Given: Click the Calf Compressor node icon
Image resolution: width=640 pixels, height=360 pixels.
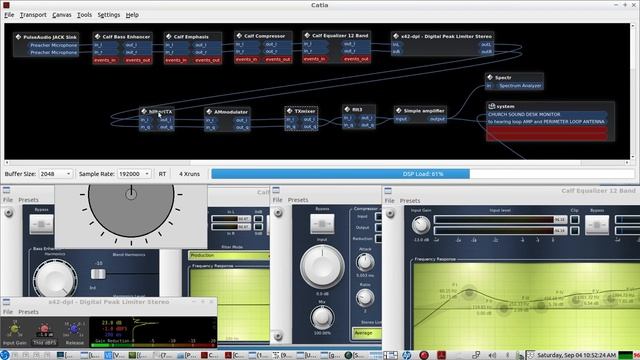Looking at the screenshot, I should 239,36.
